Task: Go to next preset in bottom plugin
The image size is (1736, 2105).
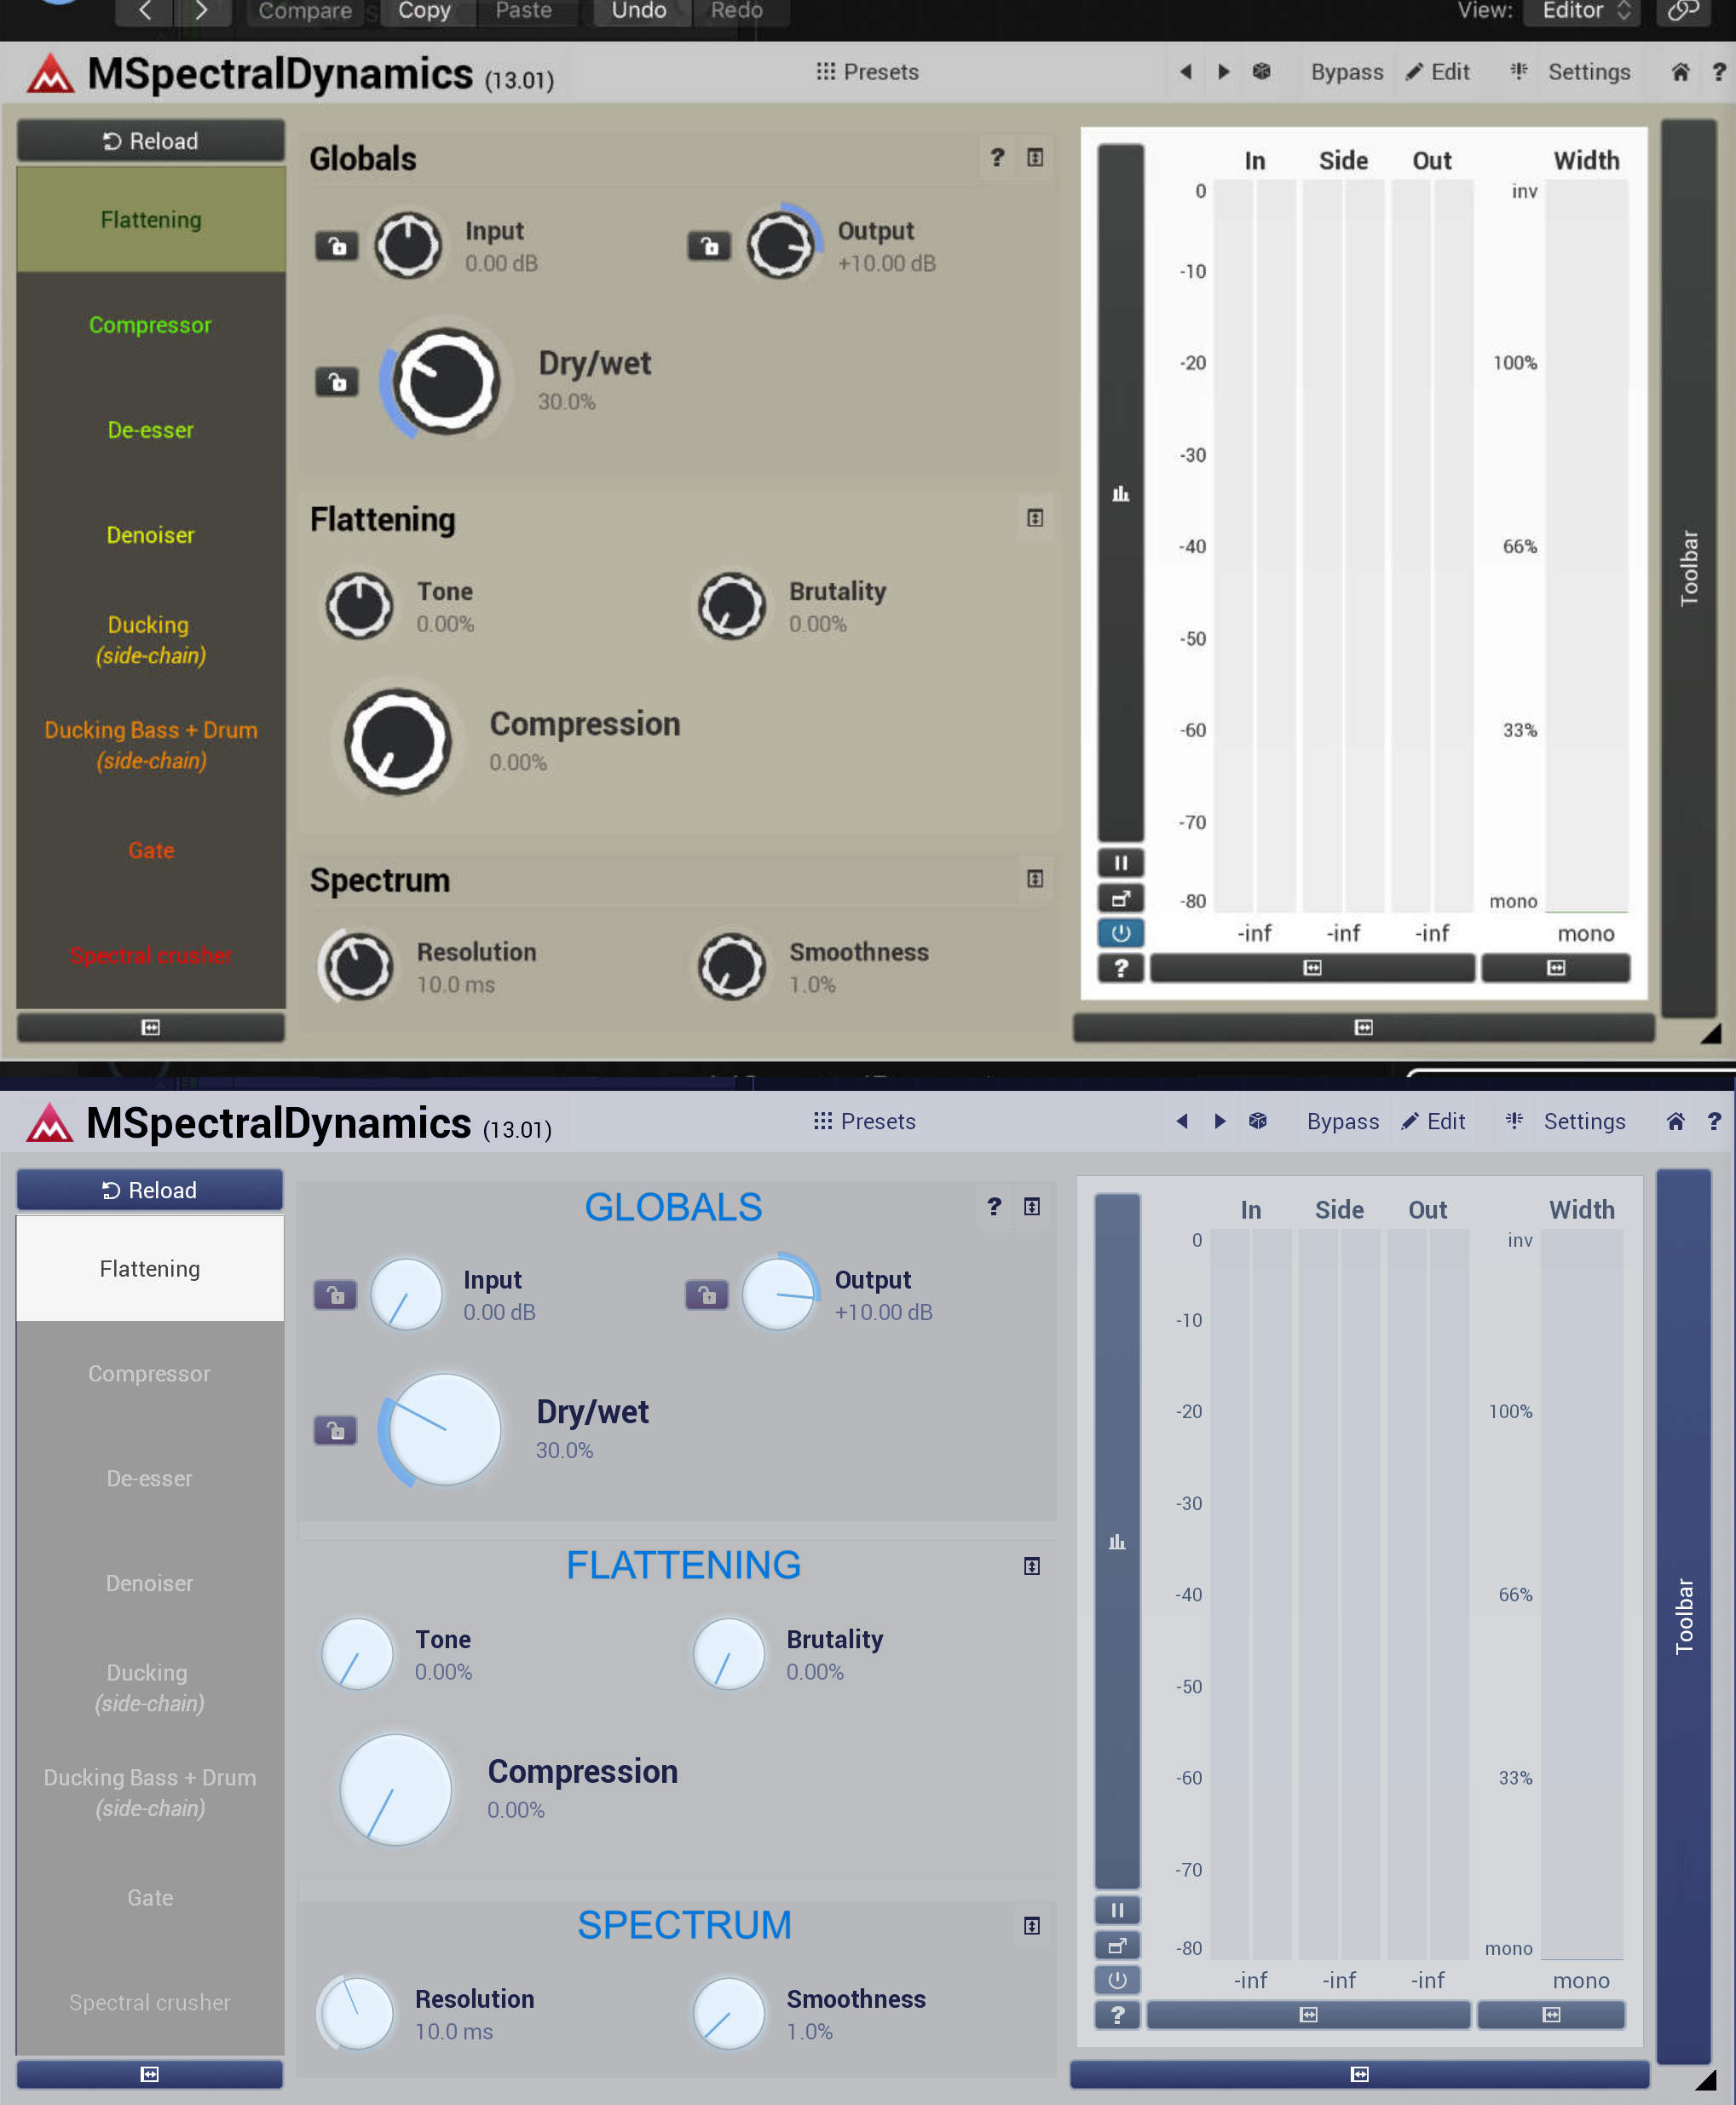Action: [1219, 1121]
